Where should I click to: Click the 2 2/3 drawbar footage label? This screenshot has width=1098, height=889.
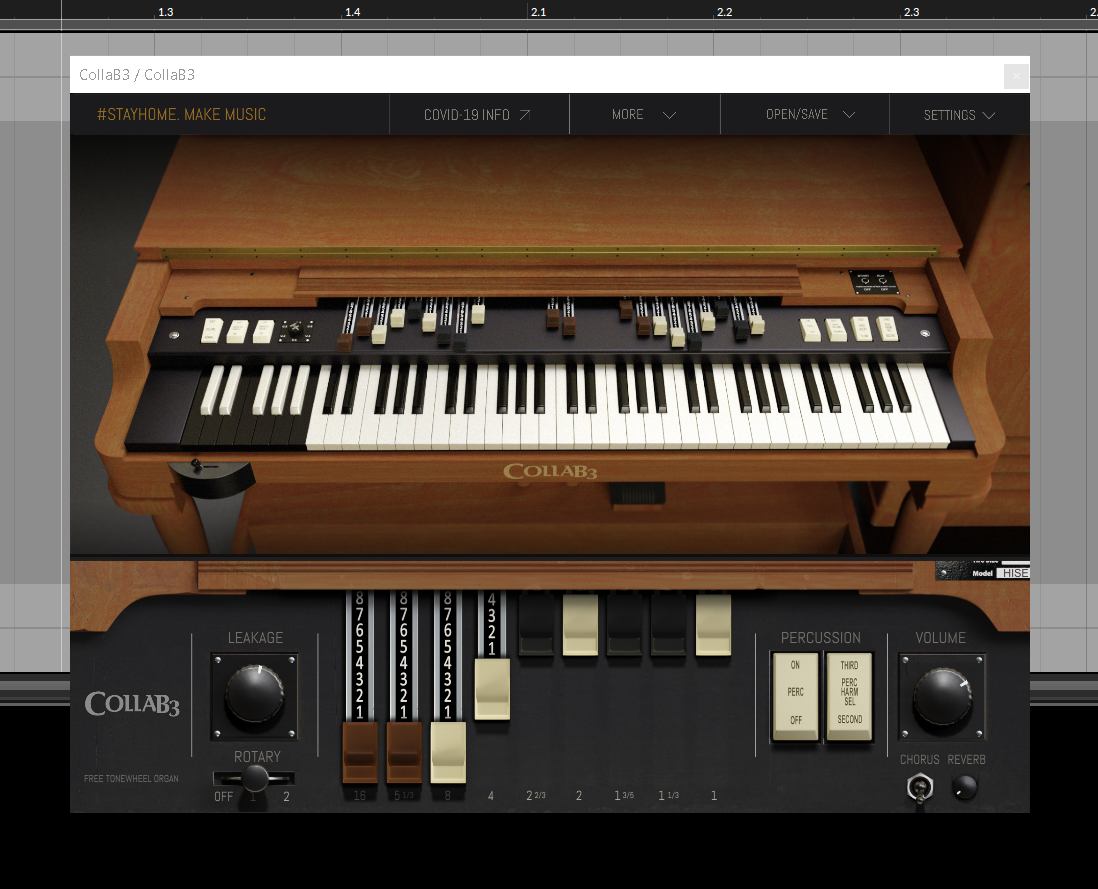536,795
